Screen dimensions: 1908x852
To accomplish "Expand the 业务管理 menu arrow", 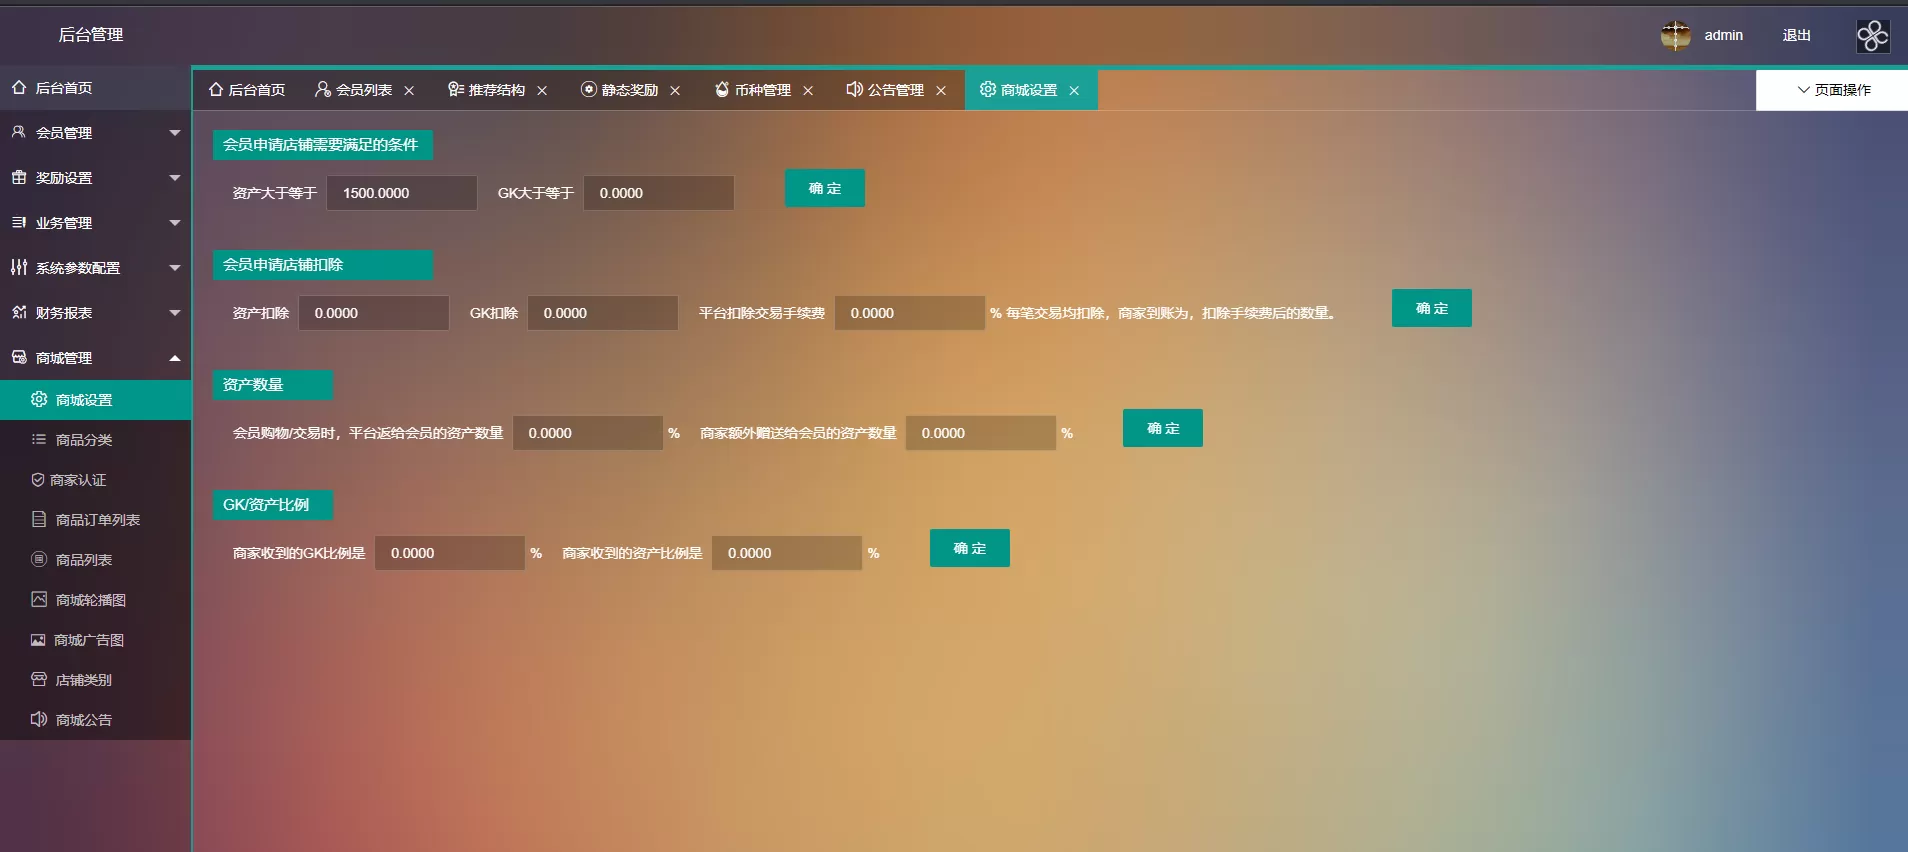I will coord(175,223).
